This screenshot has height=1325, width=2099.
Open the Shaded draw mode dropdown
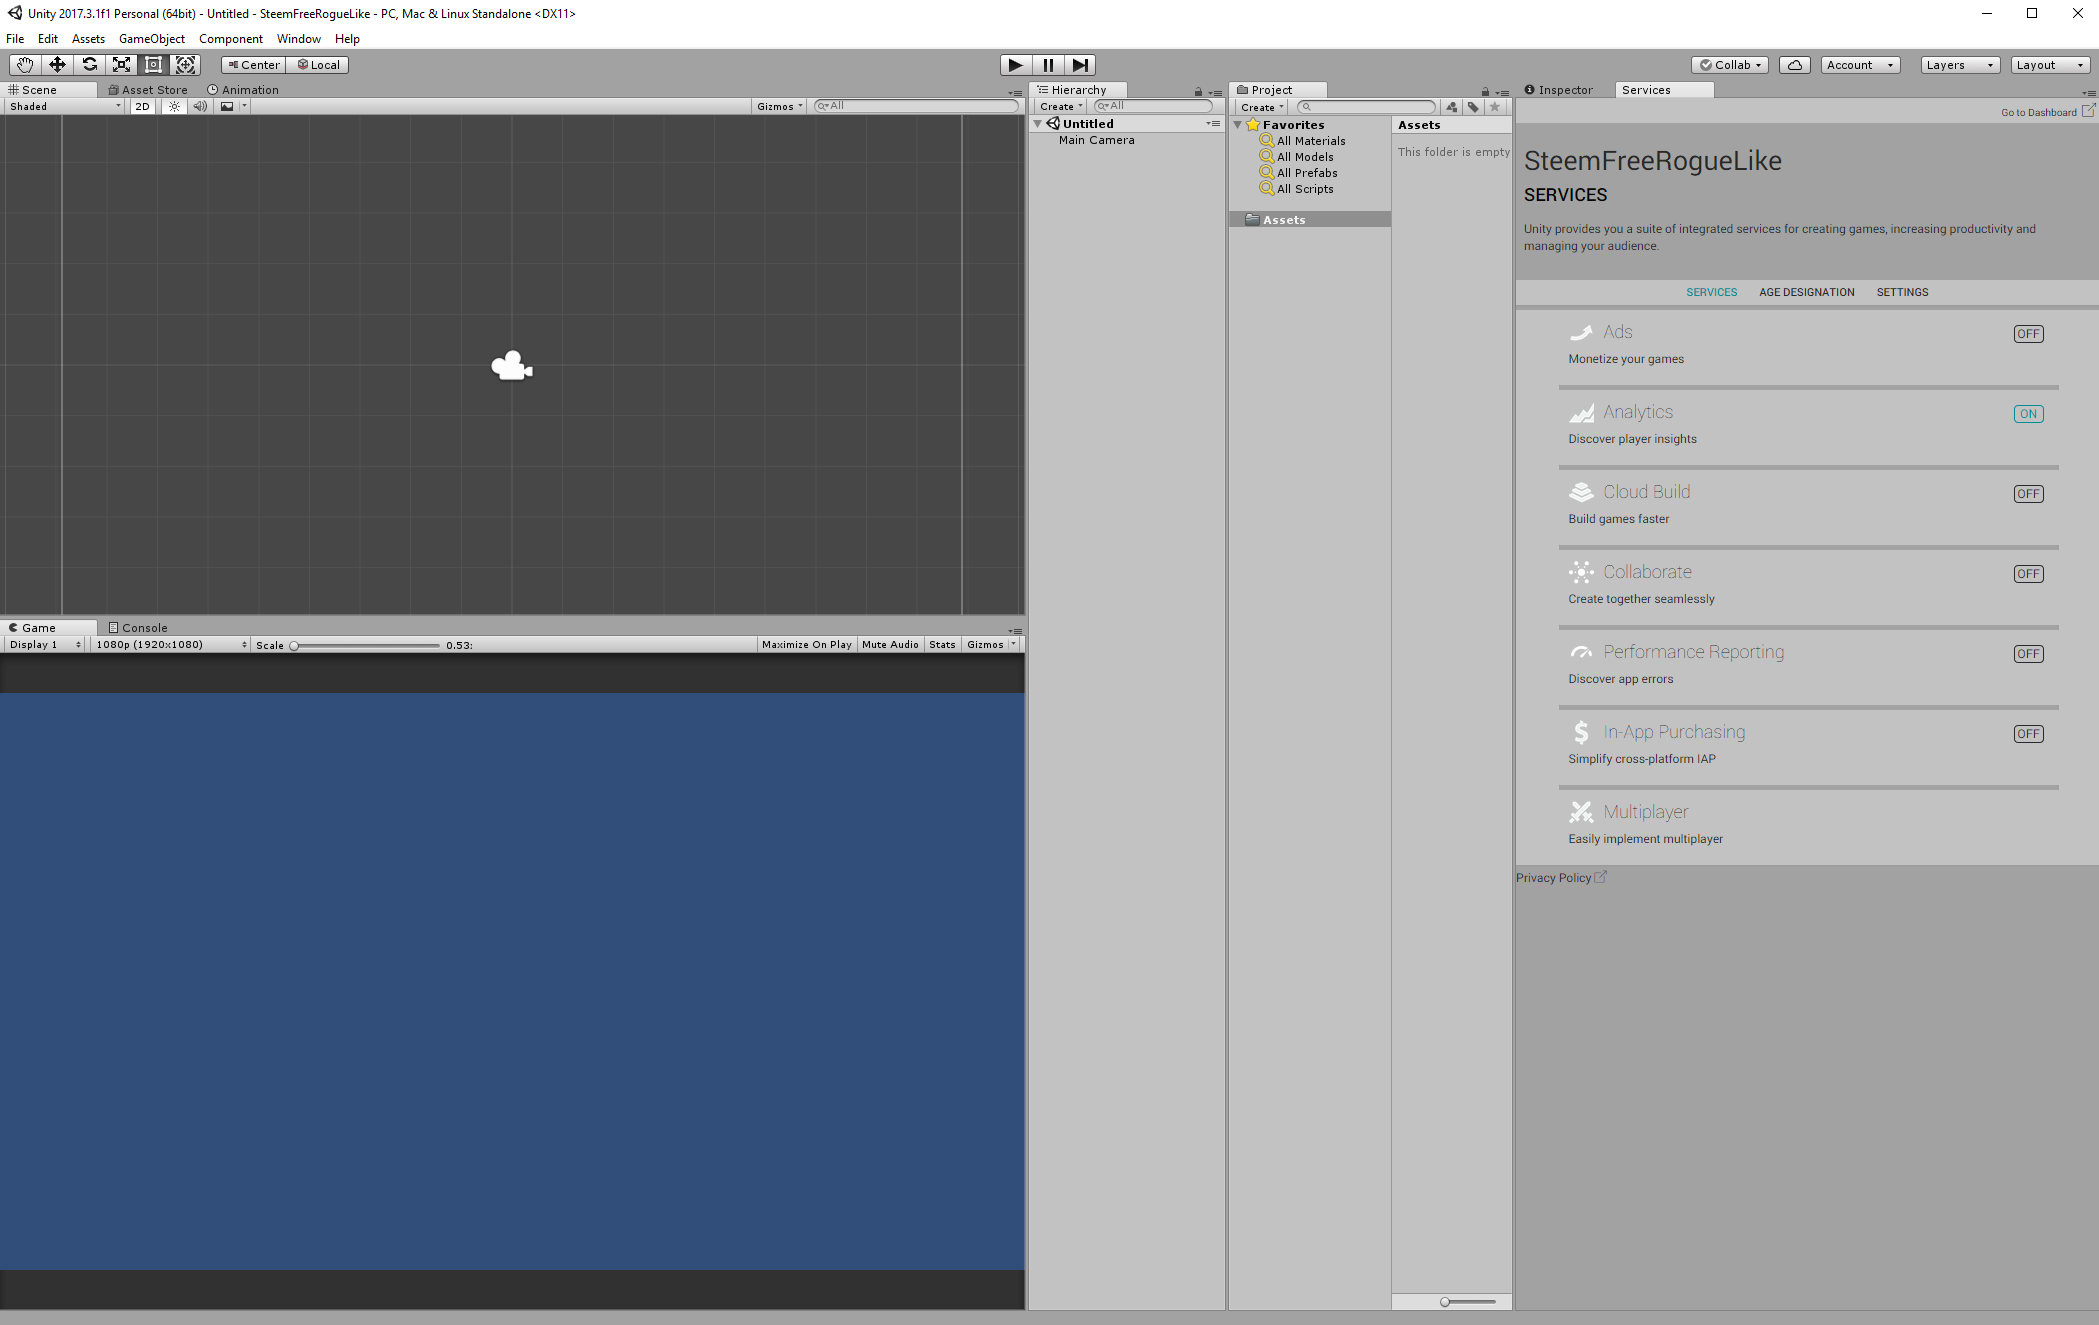(x=64, y=106)
